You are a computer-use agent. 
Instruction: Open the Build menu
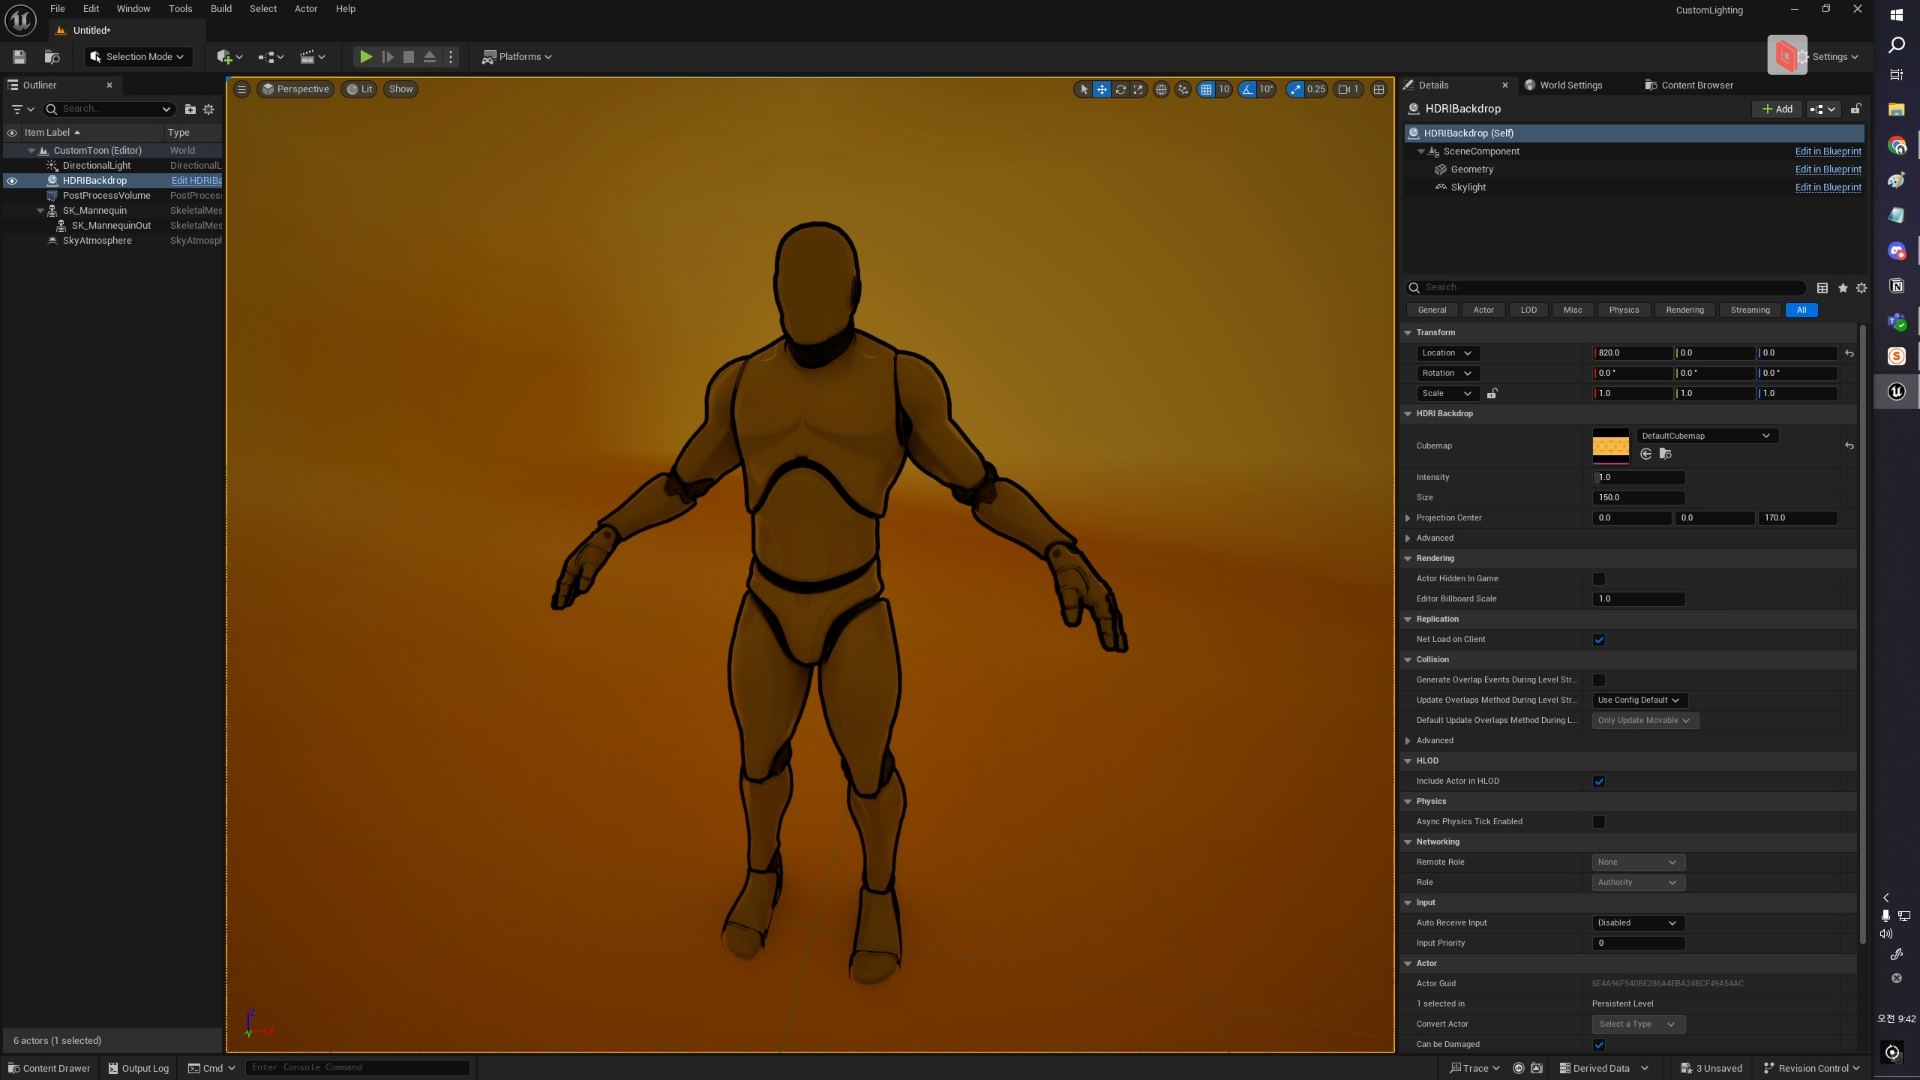click(x=221, y=9)
